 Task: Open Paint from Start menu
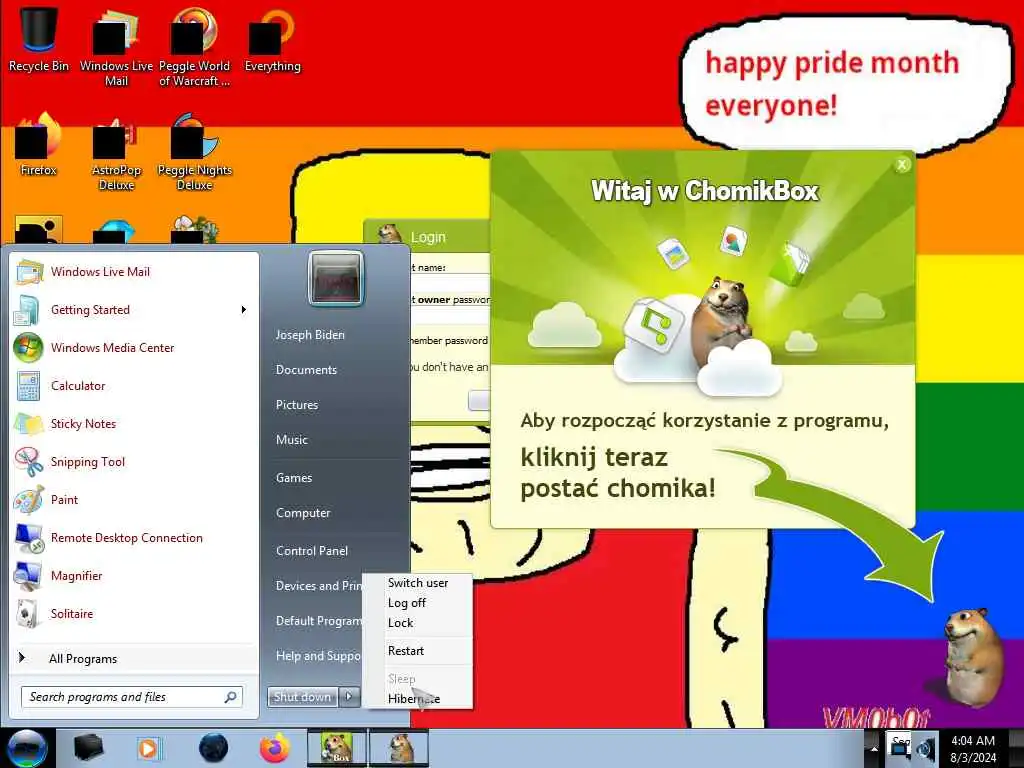134,499
